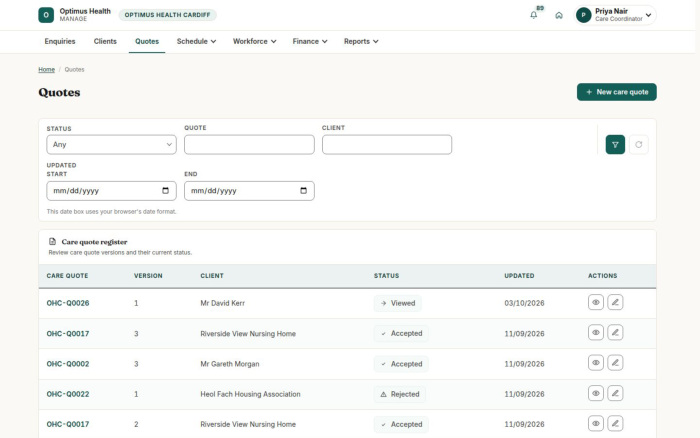Click the Rejected status badge
This screenshot has height=438, width=700.
pos(400,394)
